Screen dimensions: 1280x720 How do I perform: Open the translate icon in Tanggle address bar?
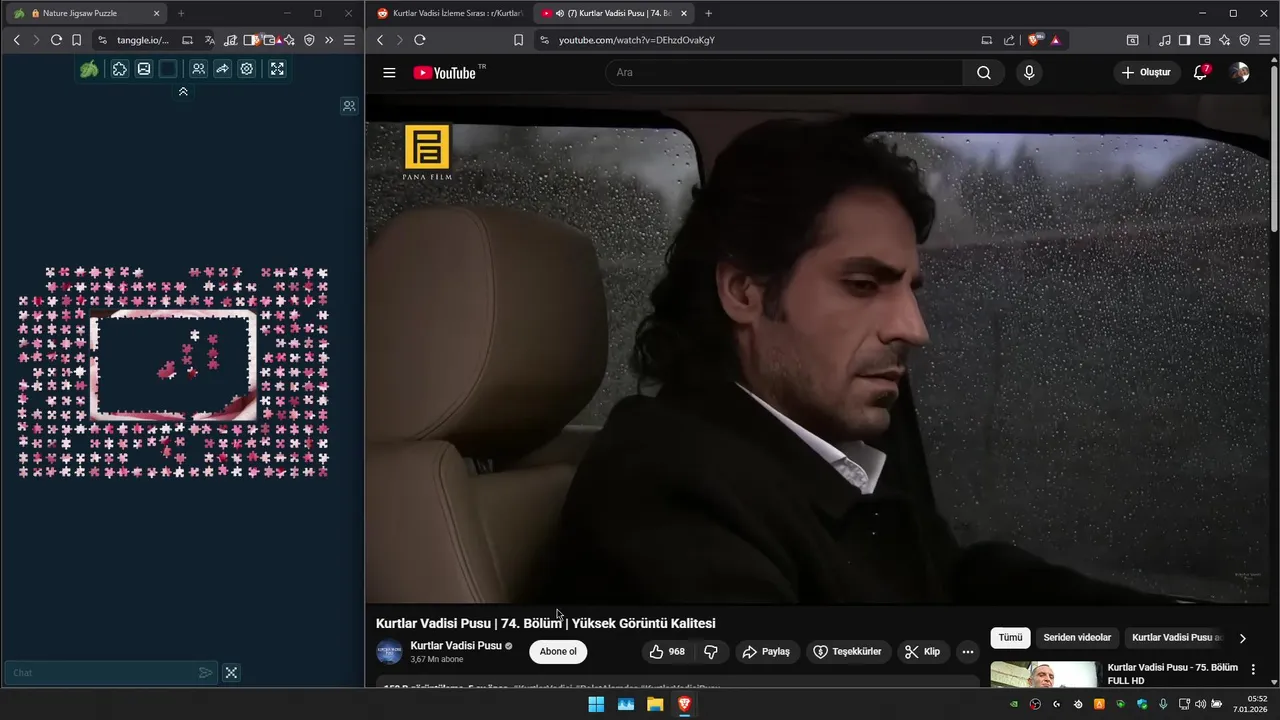pos(209,40)
